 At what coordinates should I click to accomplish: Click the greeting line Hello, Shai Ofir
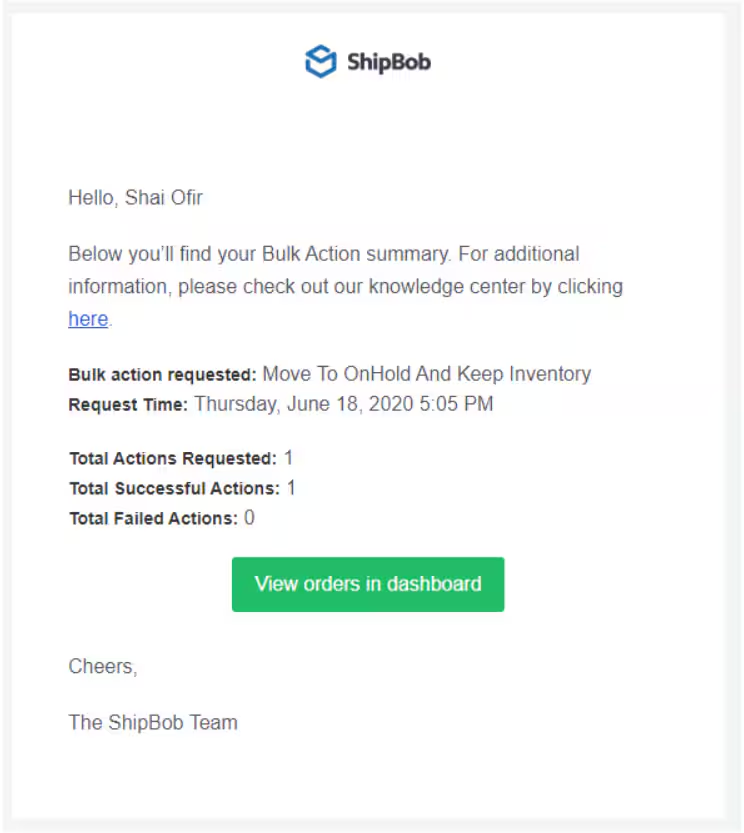(x=135, y=197)
